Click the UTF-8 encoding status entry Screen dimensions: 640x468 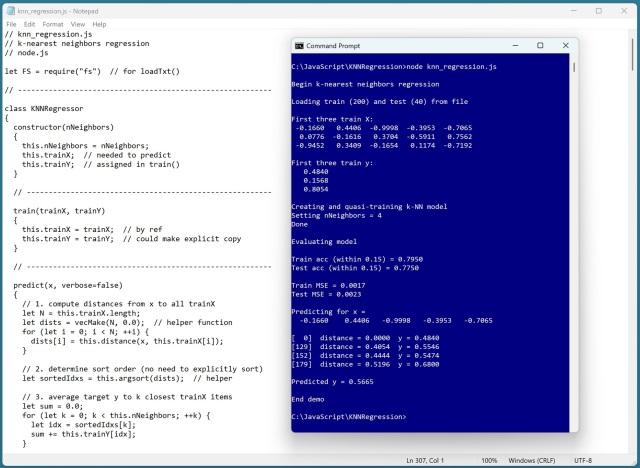point(583,461)
